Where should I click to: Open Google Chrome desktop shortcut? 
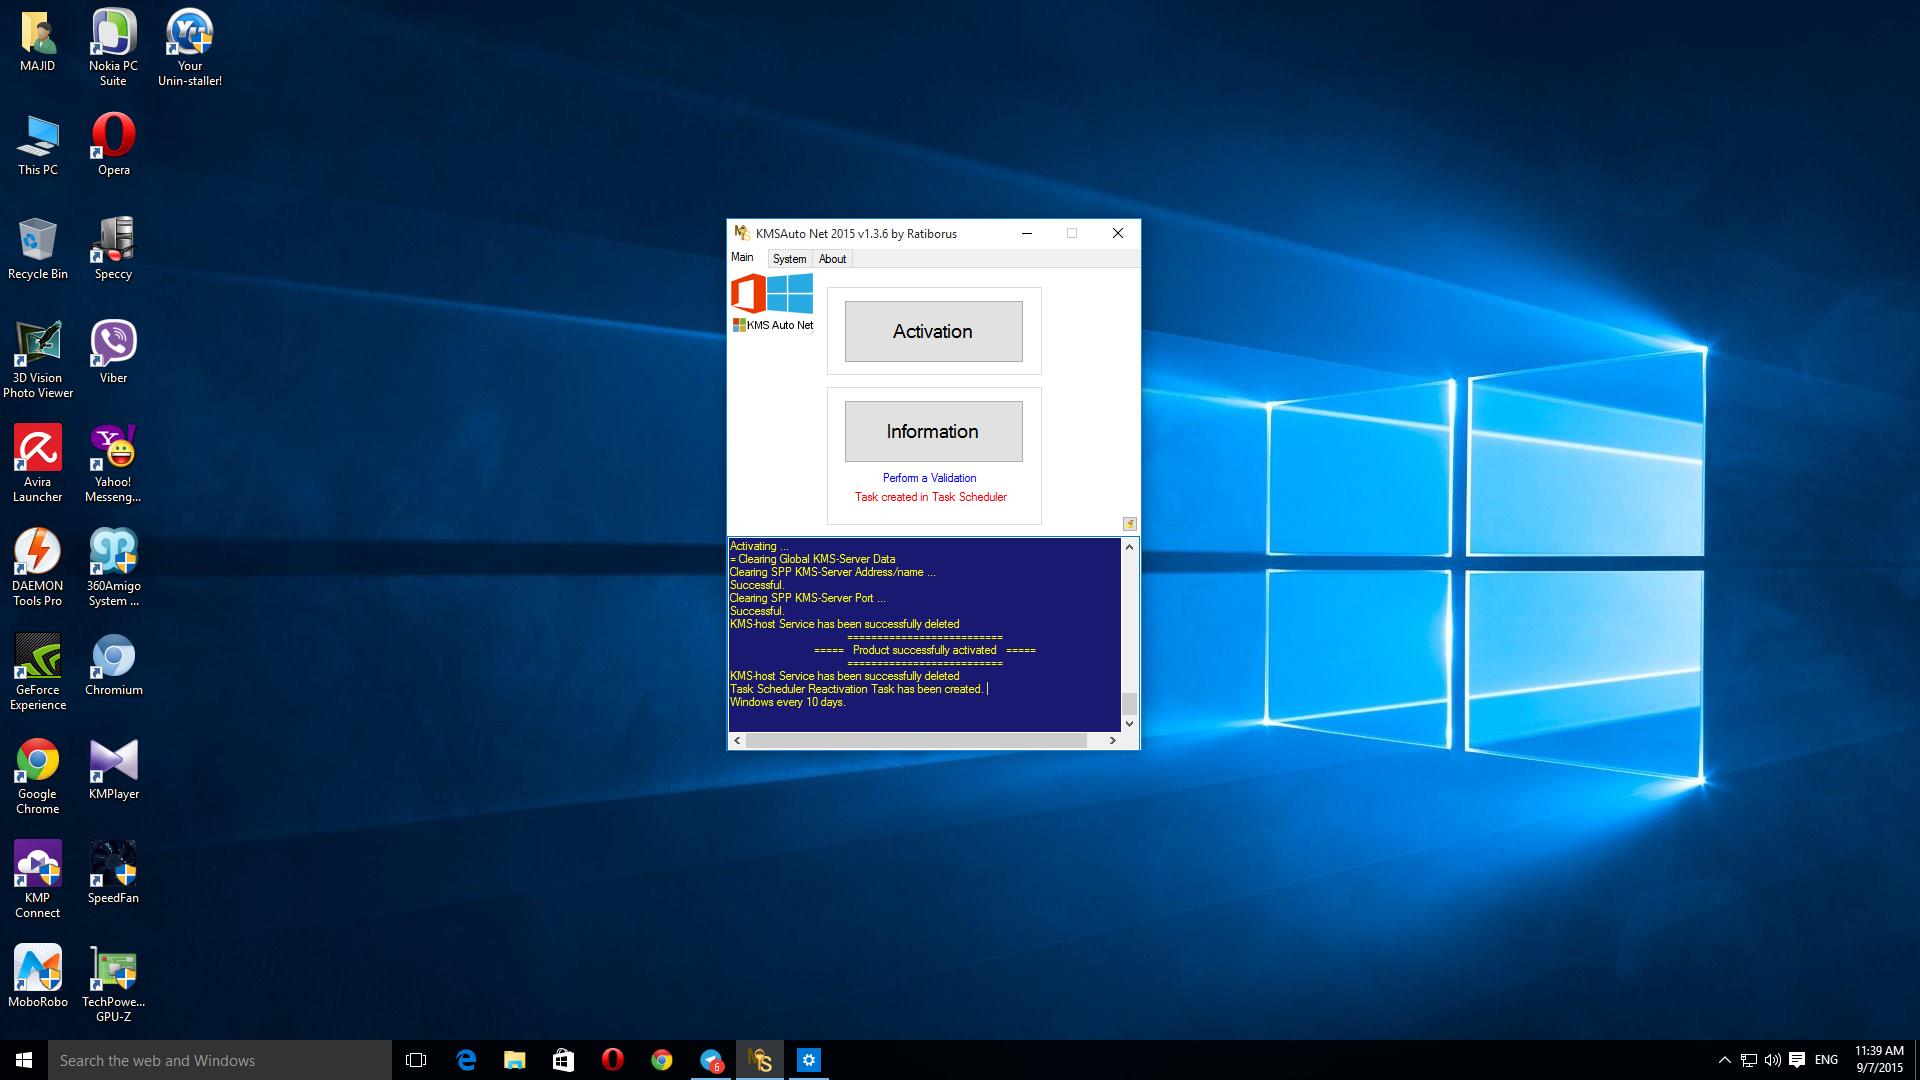(x=38, y=776)
